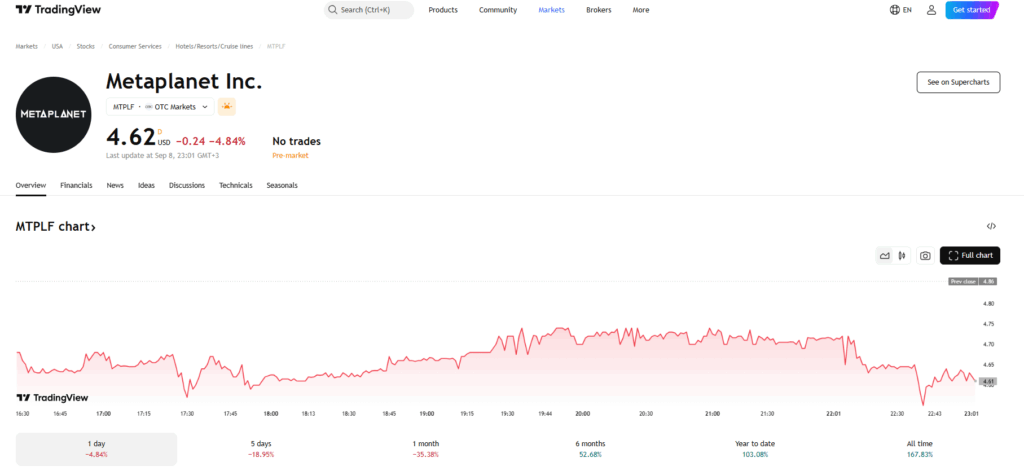The image size is (1024, 471).
Task: Switch to the Seasonals tab
Action: 282,186
